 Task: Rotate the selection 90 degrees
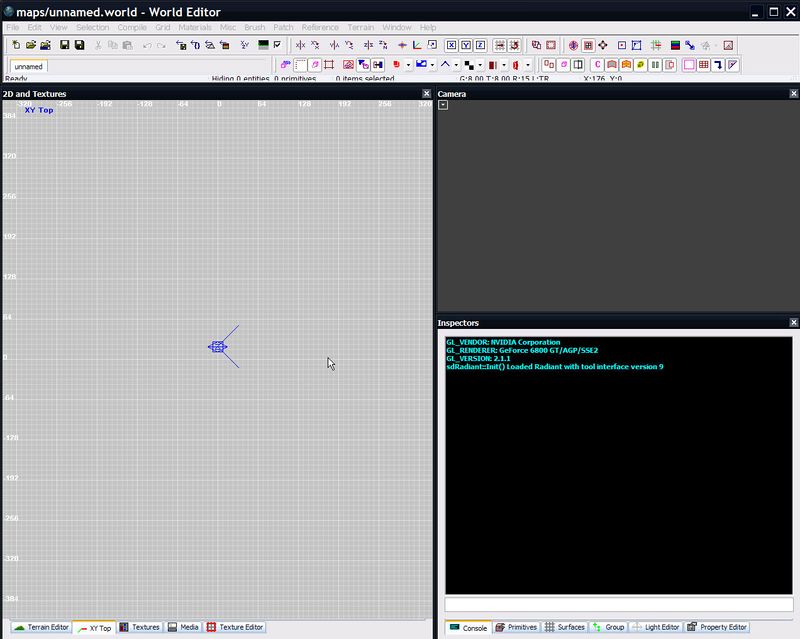[316, 45]
